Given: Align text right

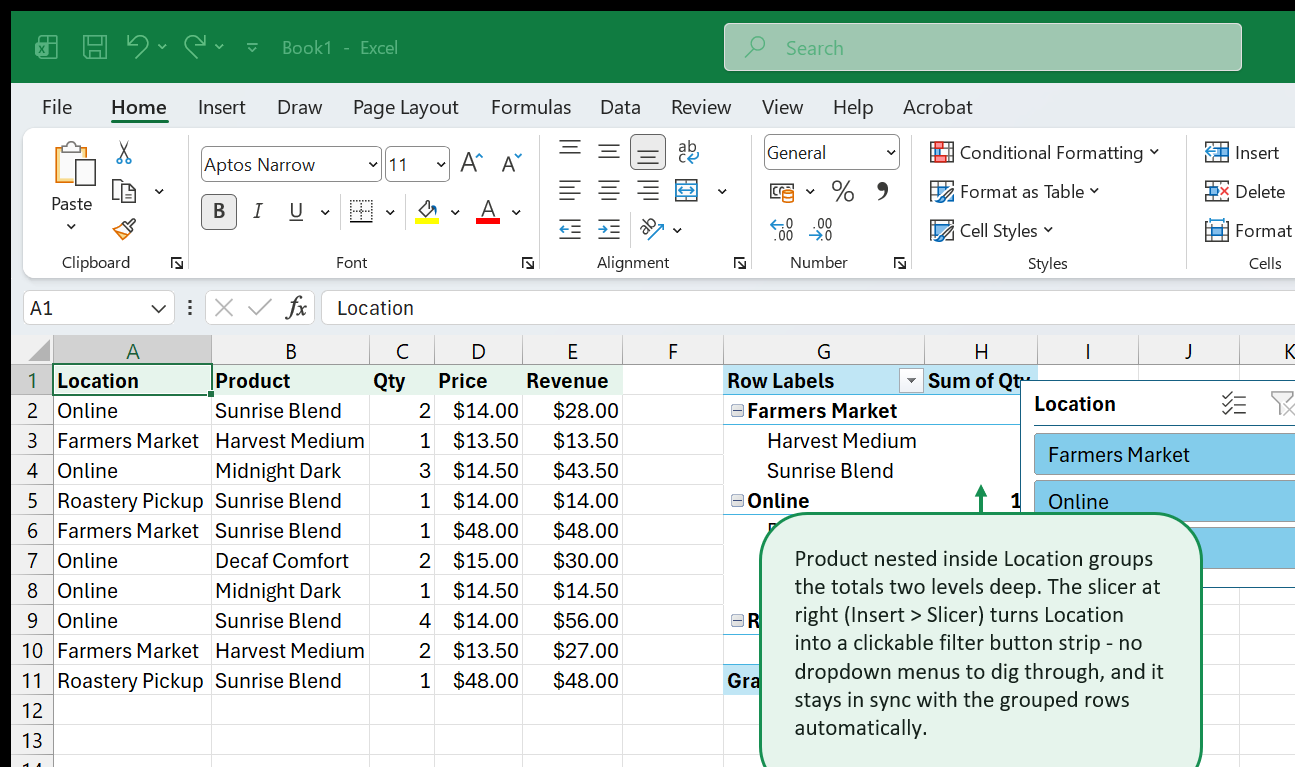Looking at the screenshot, I should point(648,190).
